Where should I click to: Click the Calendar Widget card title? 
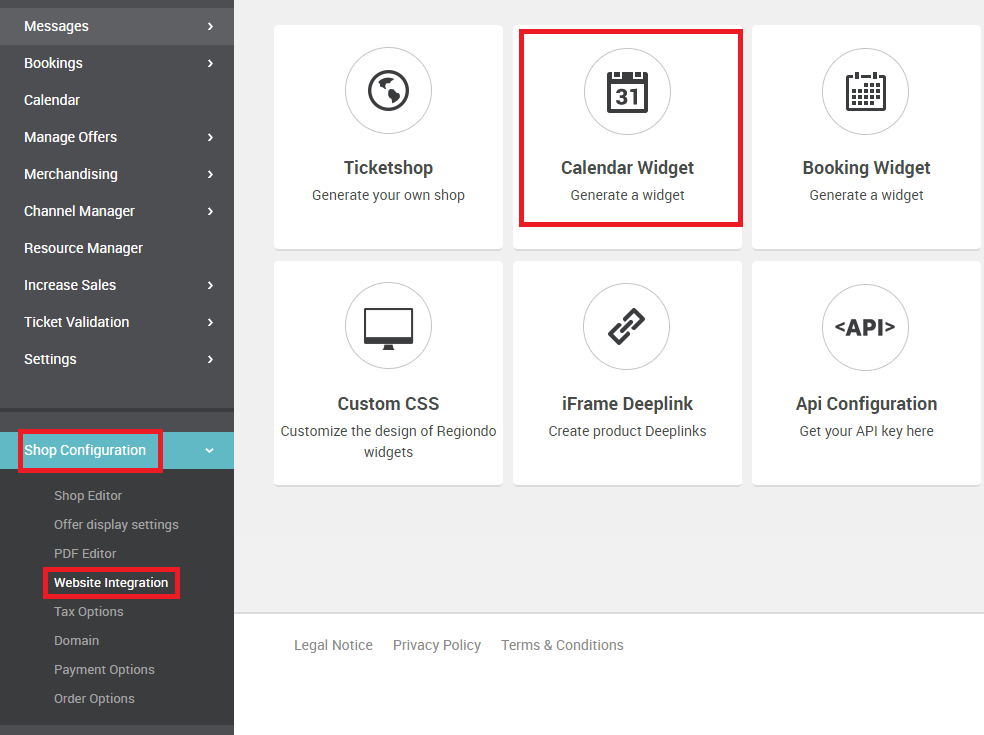[x=628, y=168]
